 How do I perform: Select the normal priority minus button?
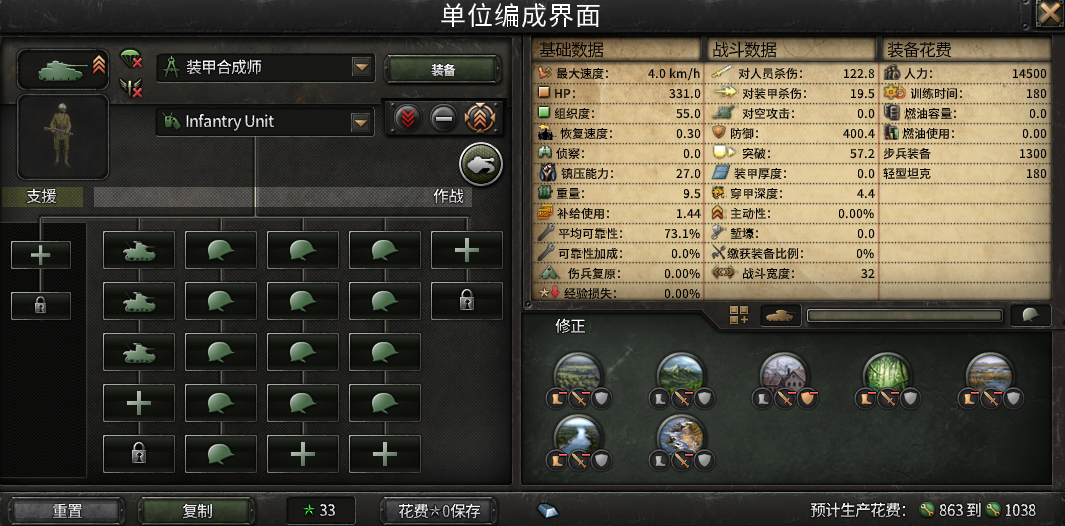click(444, 119)
